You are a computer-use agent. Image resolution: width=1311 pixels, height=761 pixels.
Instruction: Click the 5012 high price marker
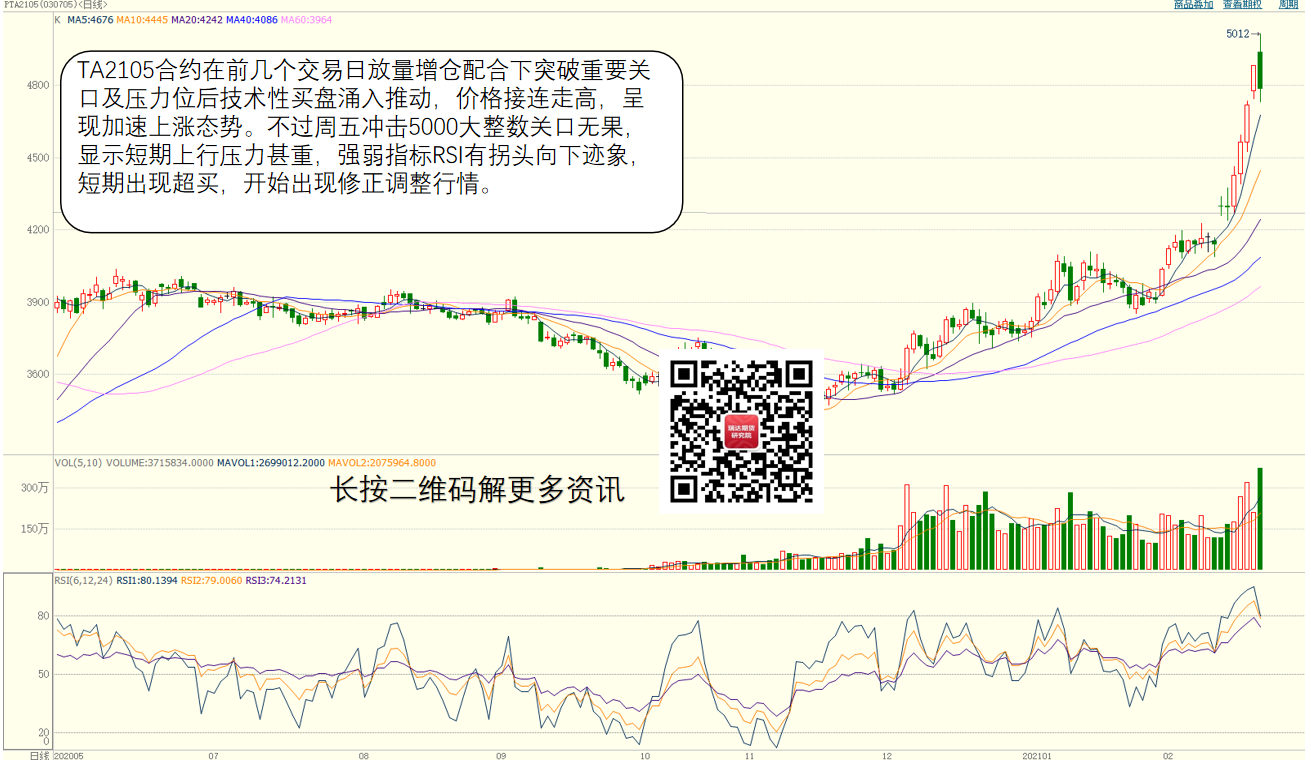pos(1238,34)
